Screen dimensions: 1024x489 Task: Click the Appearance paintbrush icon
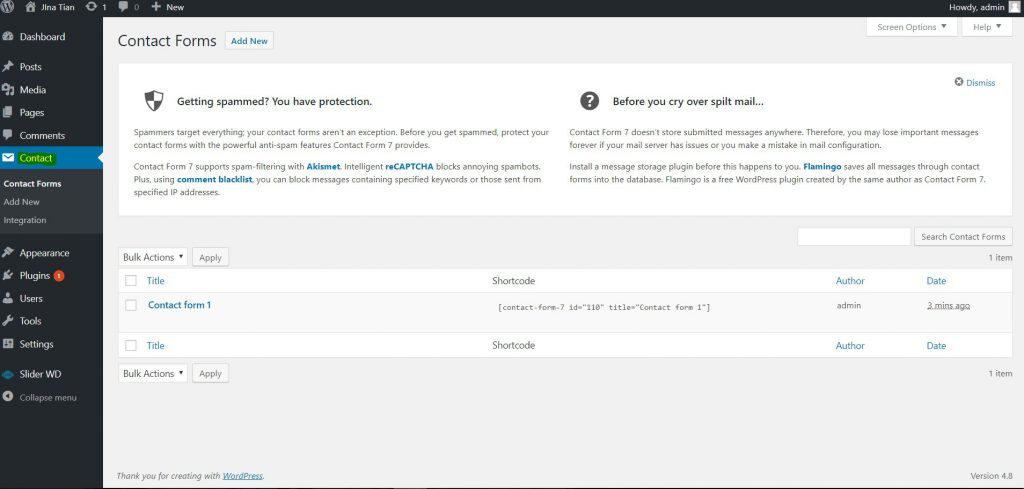(8, 253)
